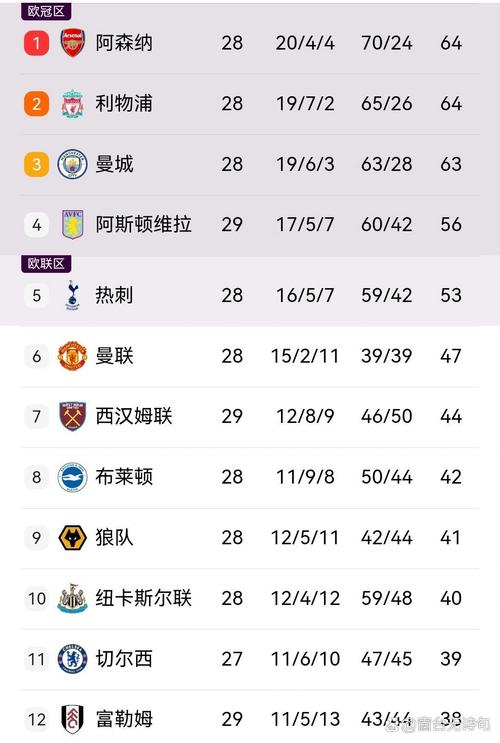This screenshot has width=500, height=743.
Task: Click the red rank 1 badge
Action: click(x=36, y=43)
